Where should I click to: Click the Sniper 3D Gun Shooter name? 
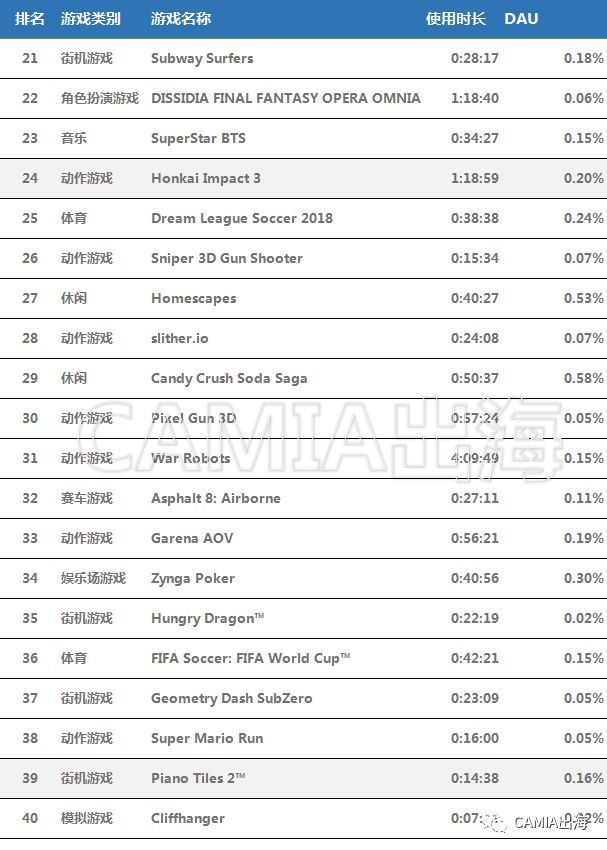click(x=227, y=258)
